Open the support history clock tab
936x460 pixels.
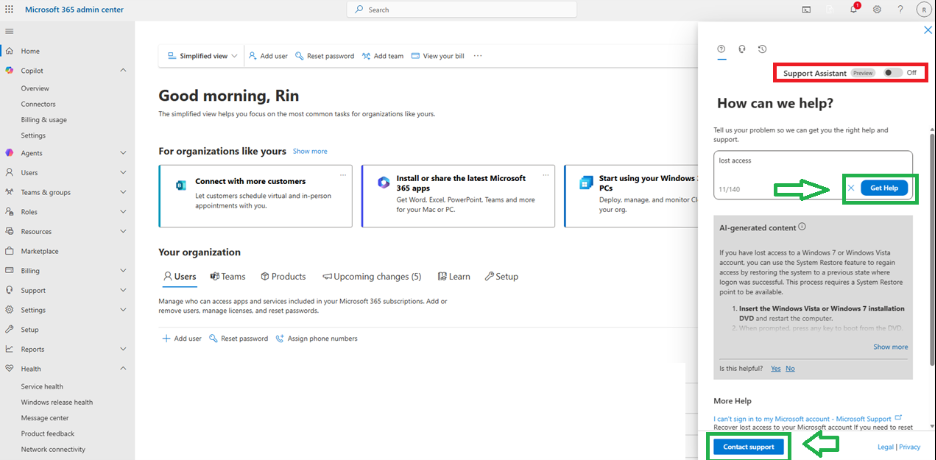(x=762, y=50)
